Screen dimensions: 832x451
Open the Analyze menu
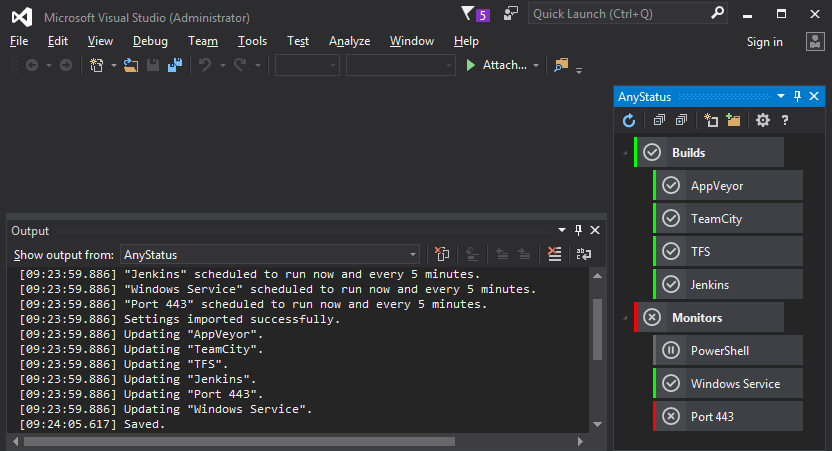tap(349, 41)
